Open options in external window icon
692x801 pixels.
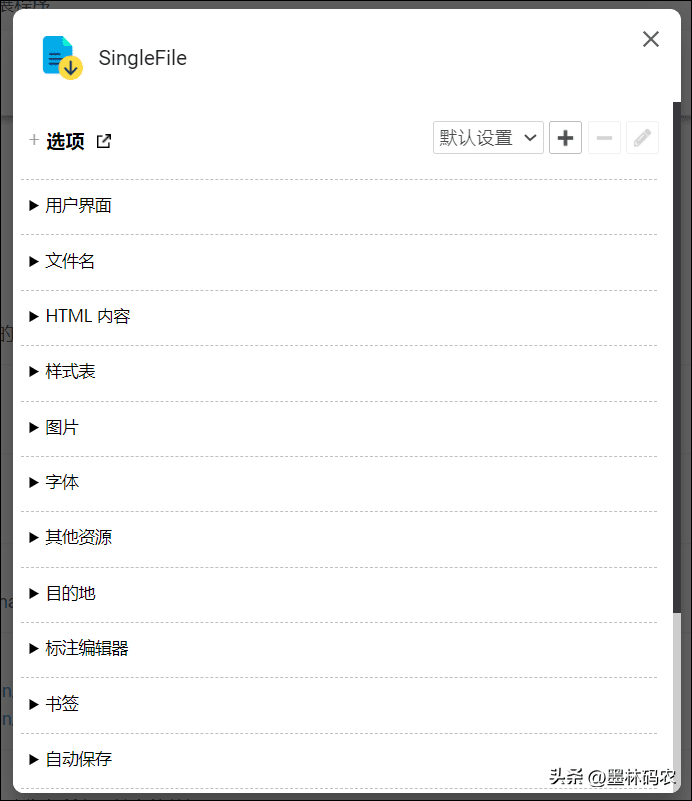[x=104, y=141]
